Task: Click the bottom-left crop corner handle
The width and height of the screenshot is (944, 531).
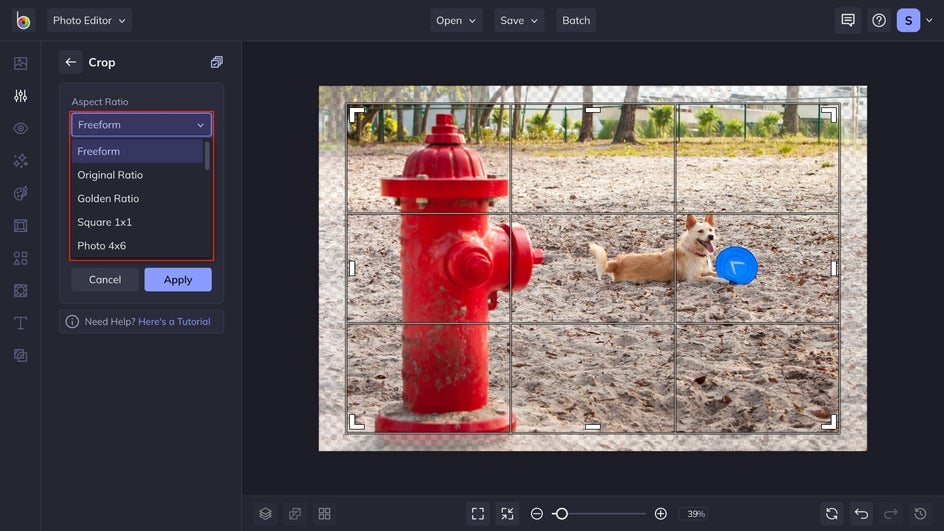Action: pyautogui.click(x=356, y=422)
